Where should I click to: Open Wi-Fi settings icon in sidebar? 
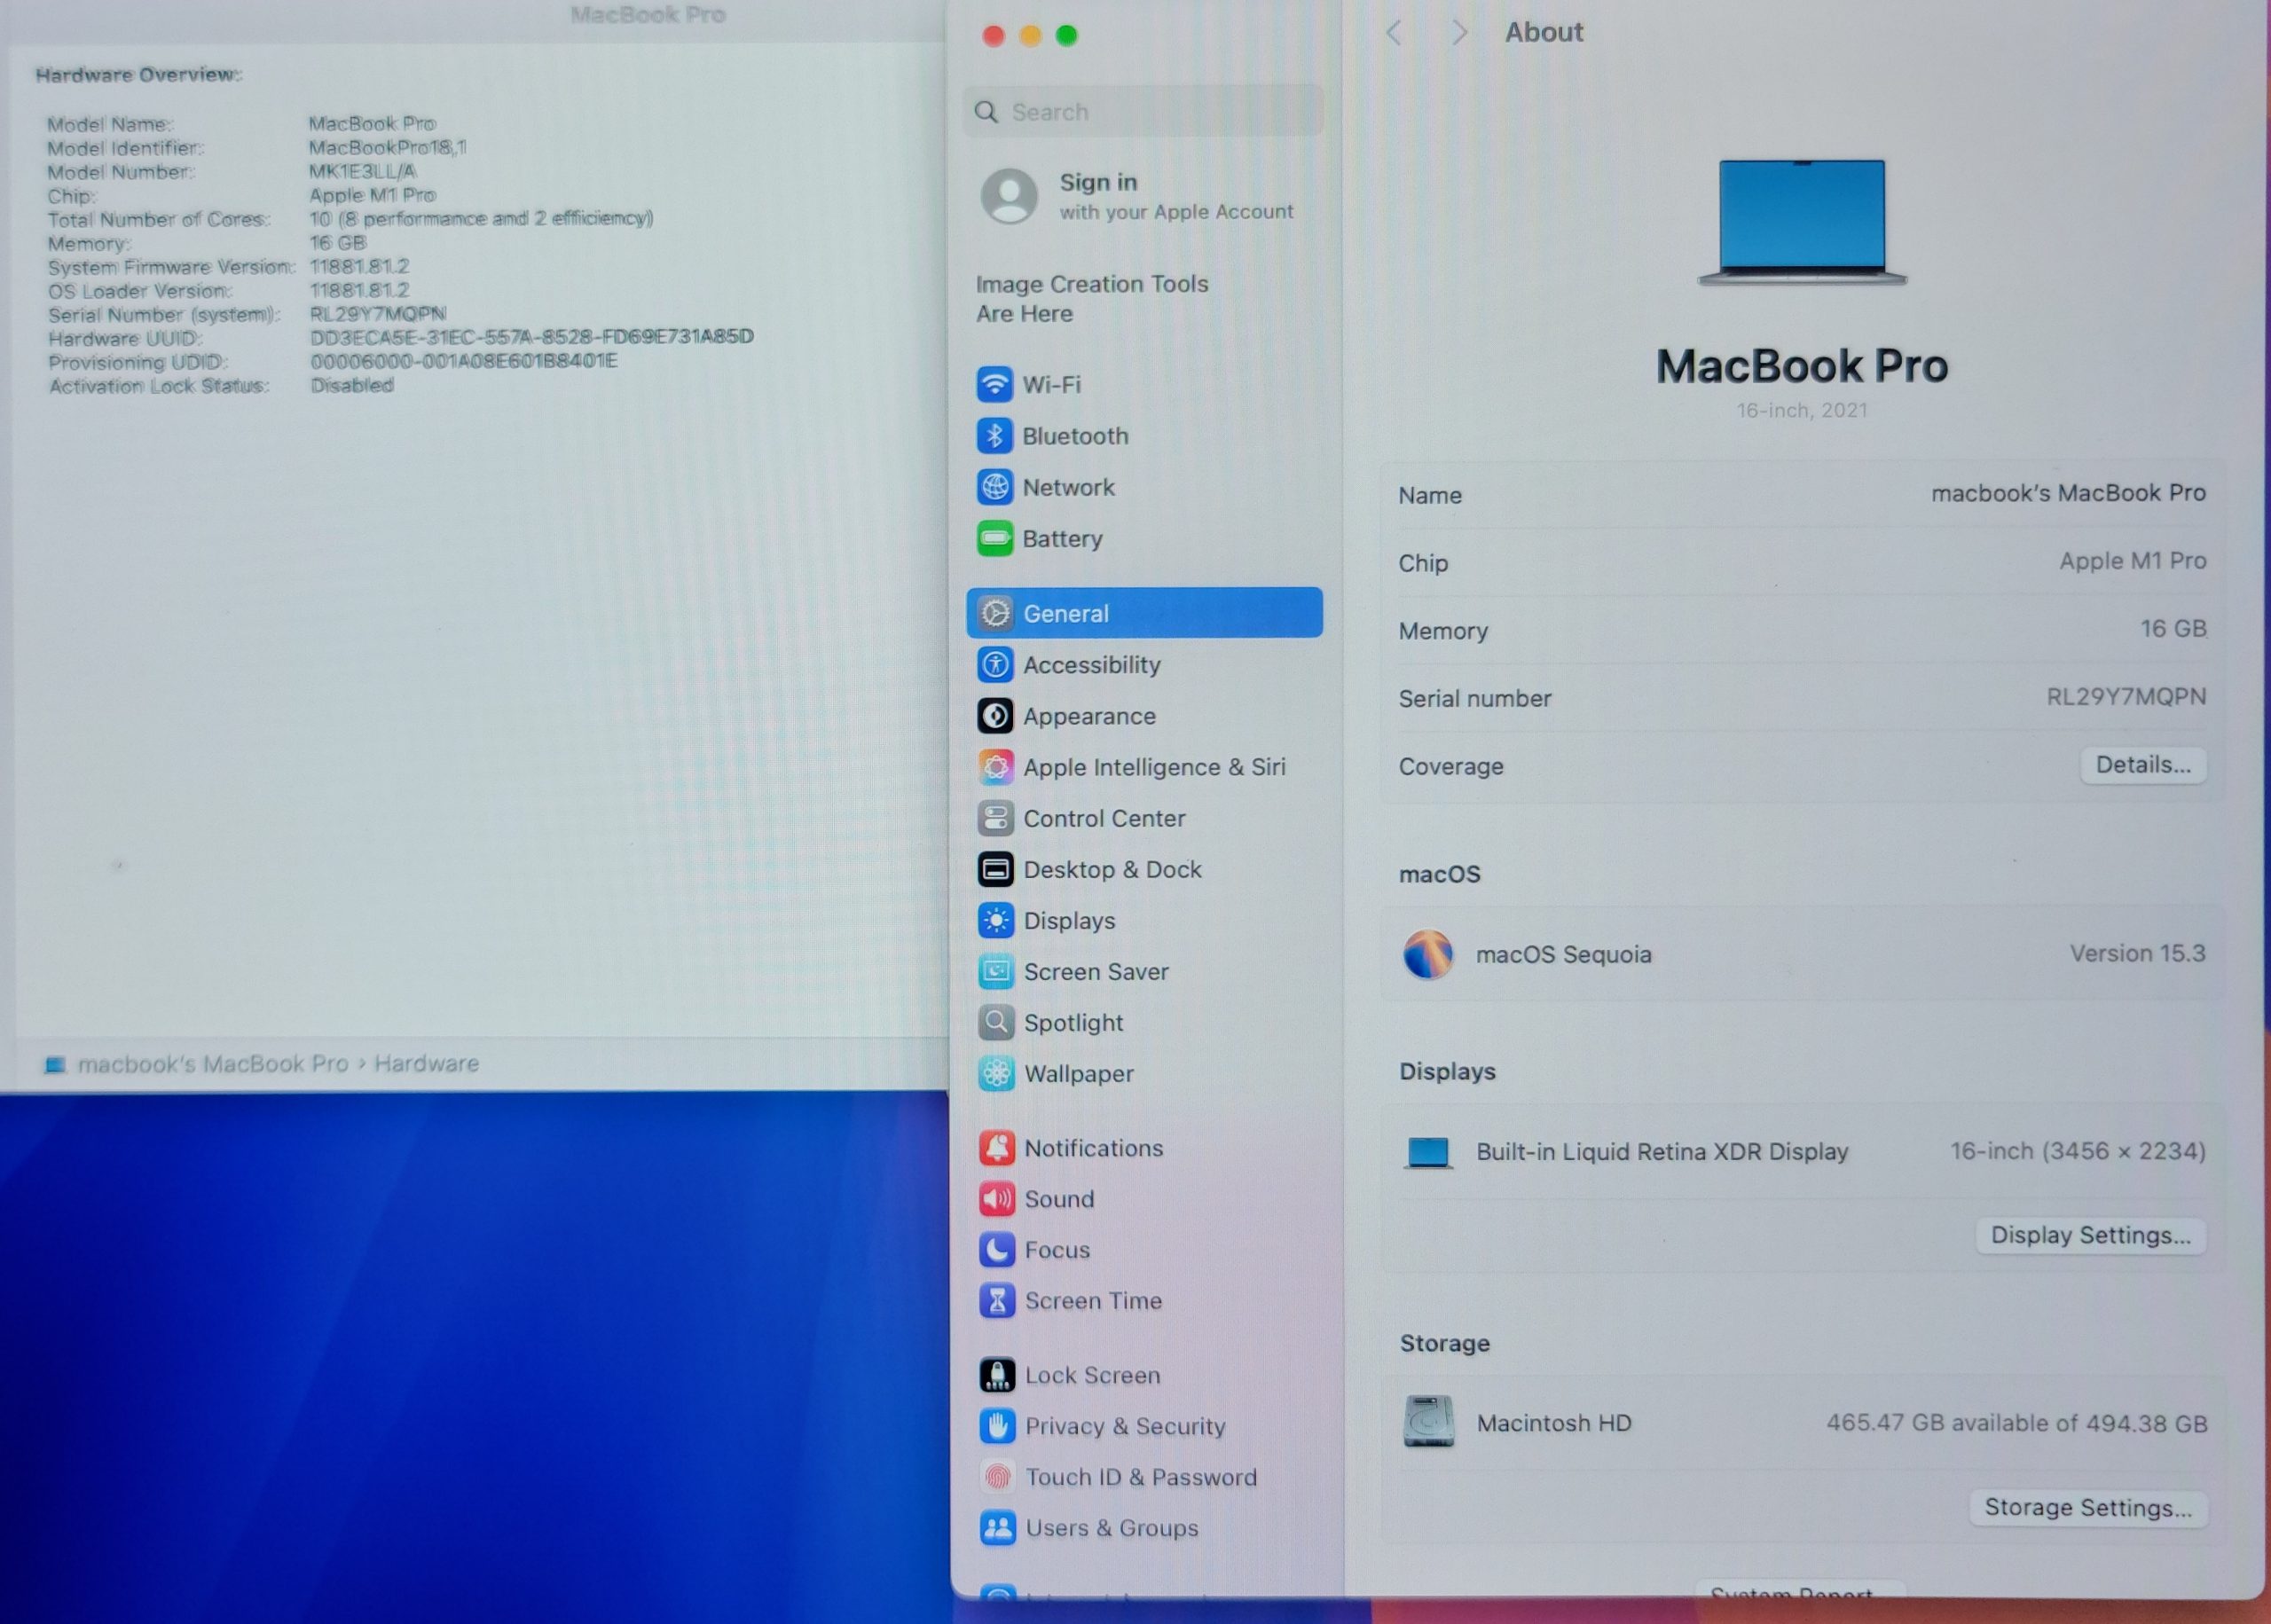tap(994, 384)
